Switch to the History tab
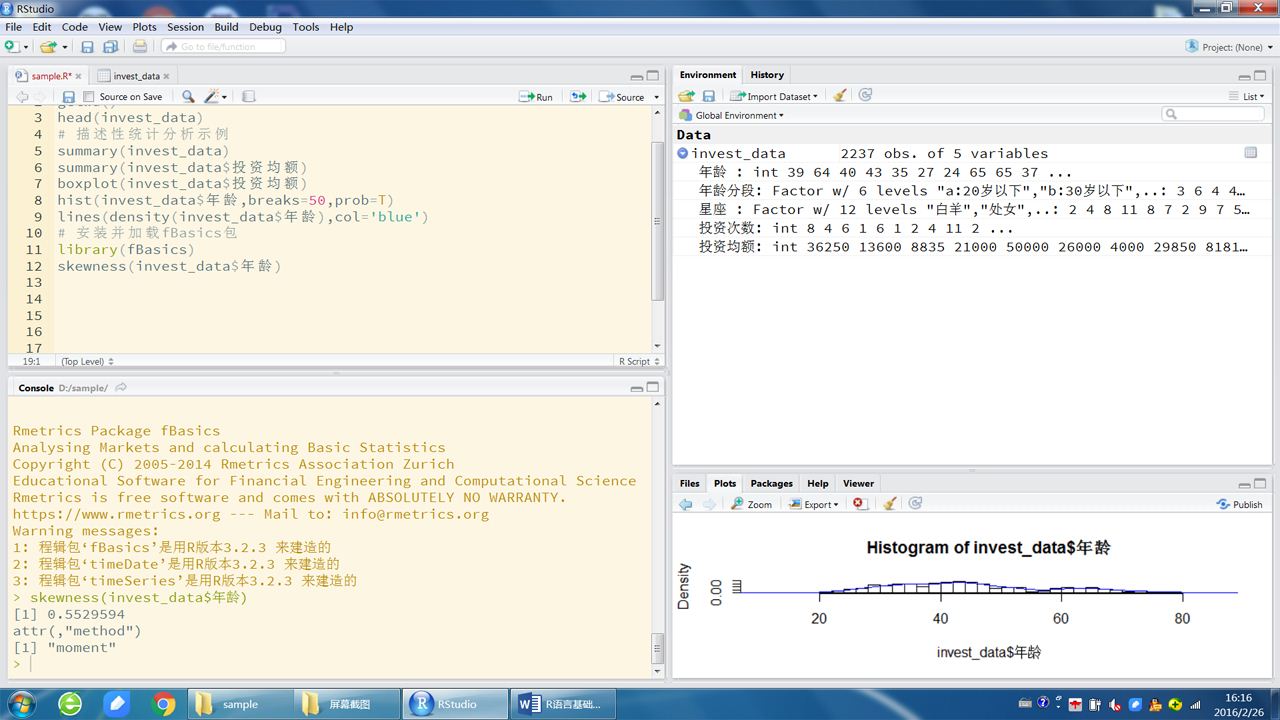 [x=767, y=75]
